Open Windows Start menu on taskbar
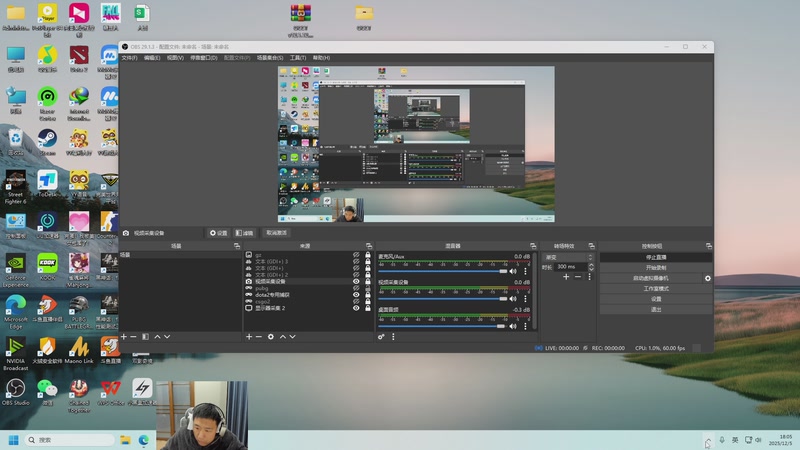 click(x=14, y=440)
